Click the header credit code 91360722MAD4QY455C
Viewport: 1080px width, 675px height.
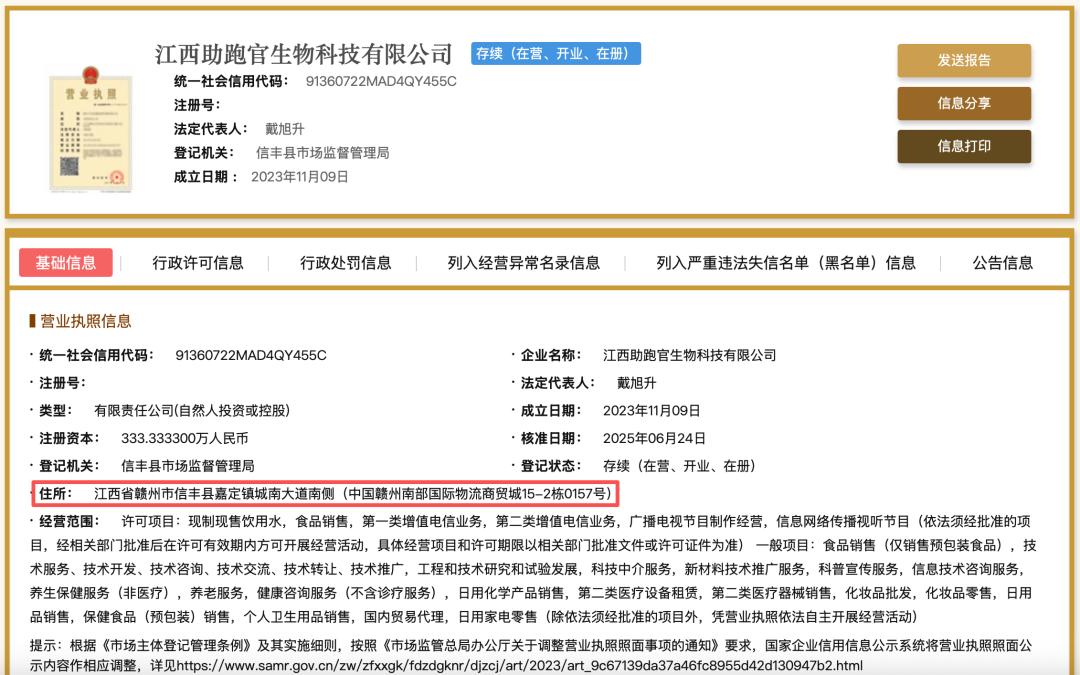pos(381,81)
